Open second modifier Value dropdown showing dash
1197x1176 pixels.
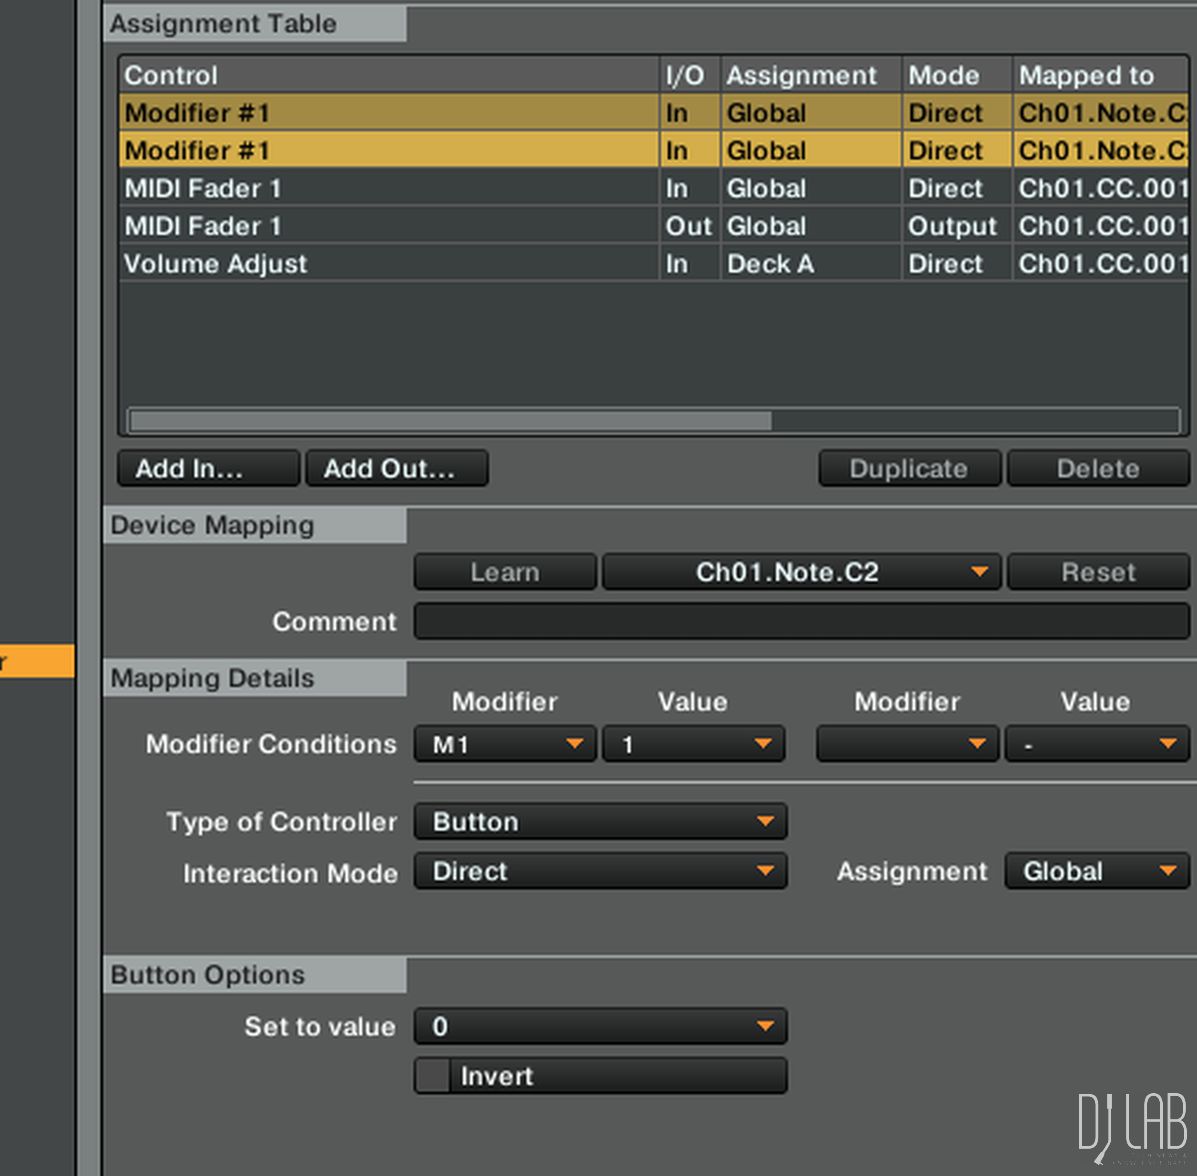coord(1096,744)
